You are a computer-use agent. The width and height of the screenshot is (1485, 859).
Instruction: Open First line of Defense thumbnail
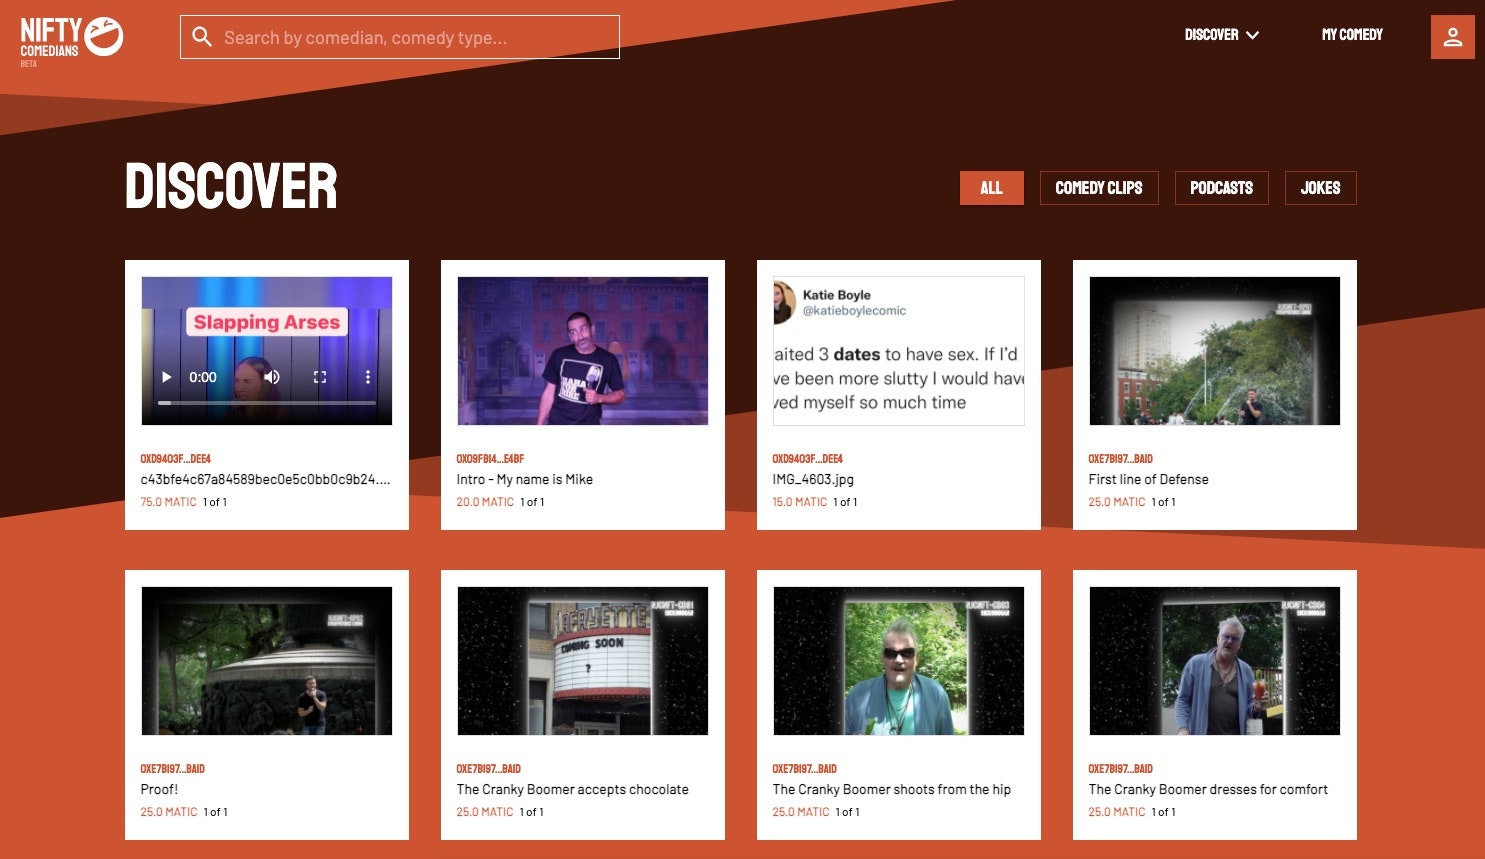(x=1215, y=351)
